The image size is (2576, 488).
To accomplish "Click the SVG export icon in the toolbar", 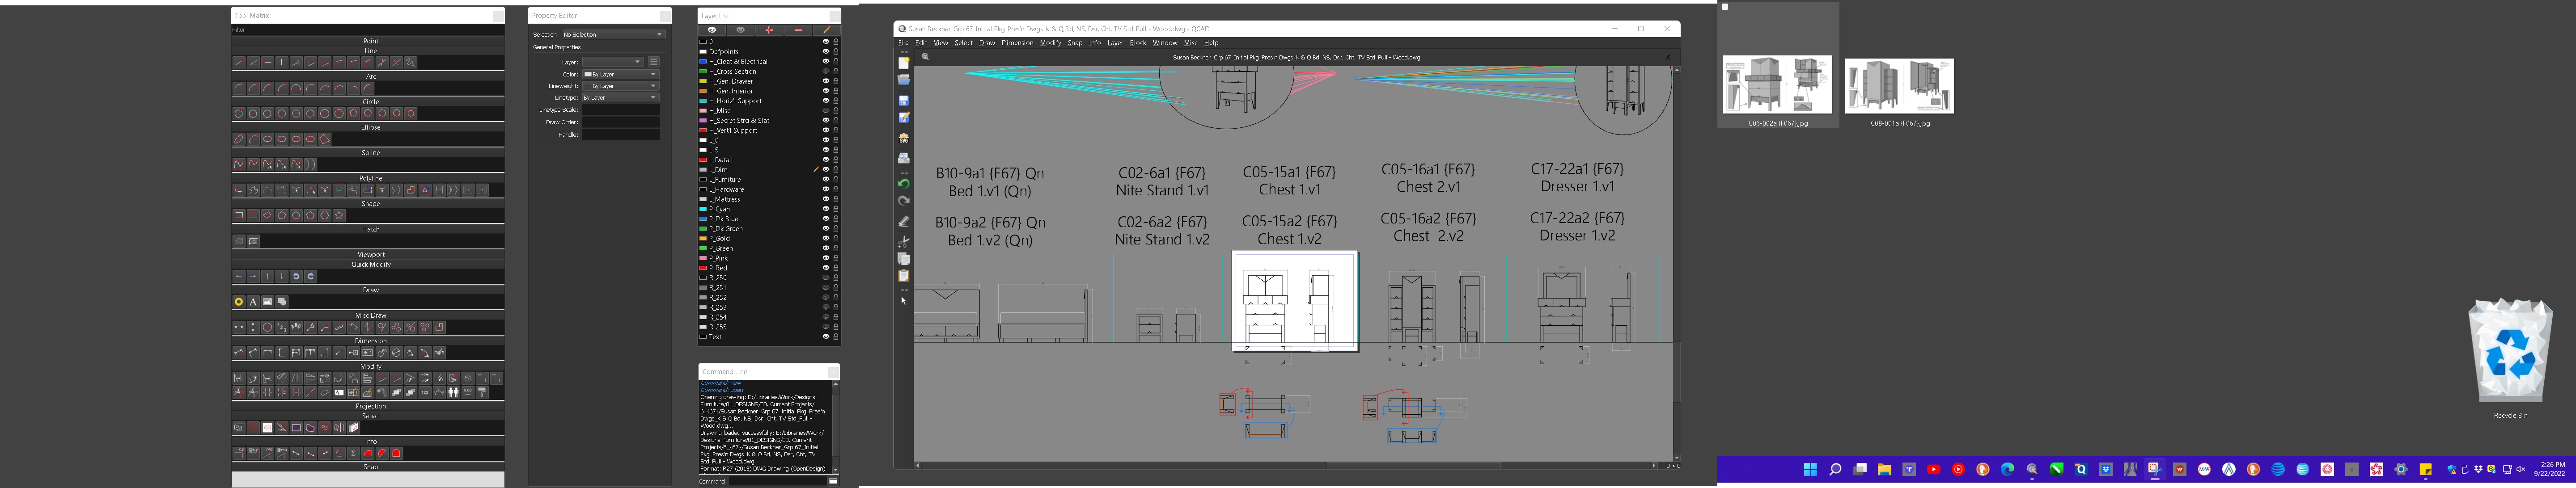I will tap(904, 138).
